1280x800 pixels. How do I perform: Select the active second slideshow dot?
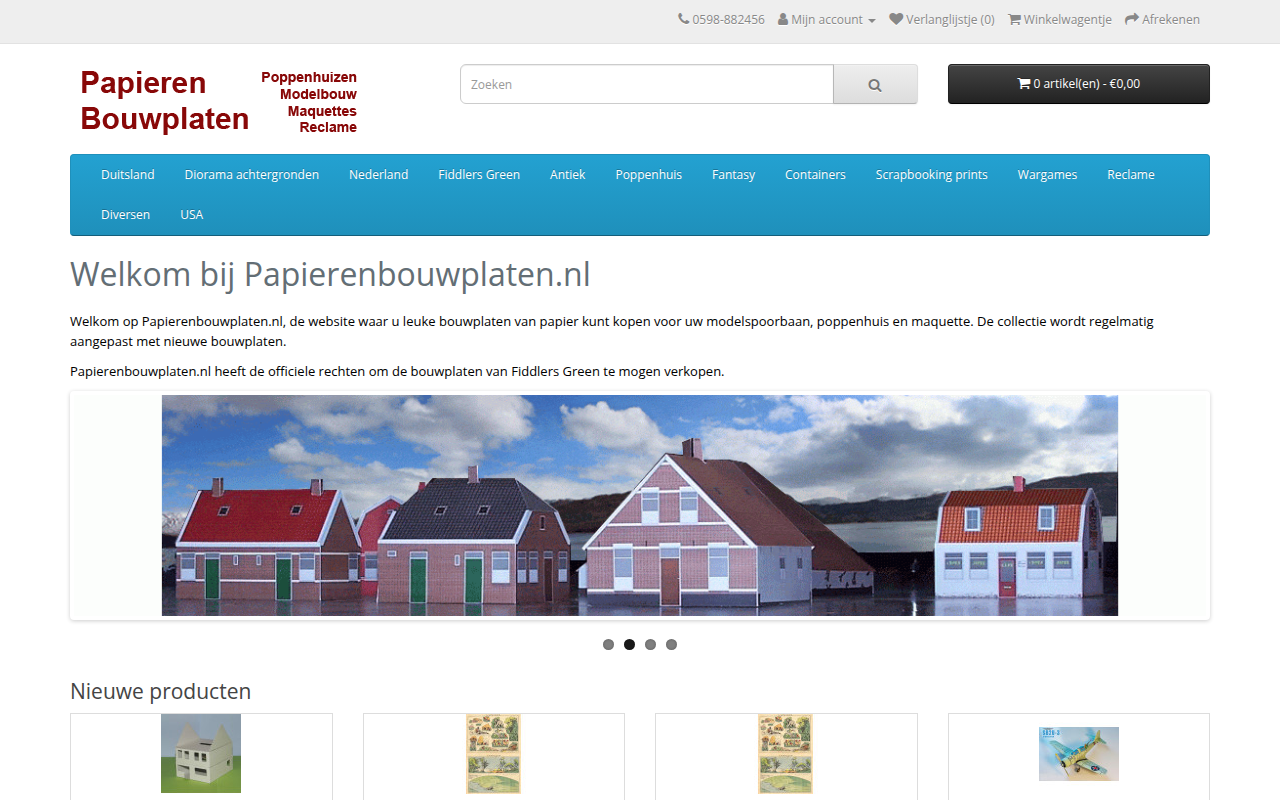click(x=629, y=645)
